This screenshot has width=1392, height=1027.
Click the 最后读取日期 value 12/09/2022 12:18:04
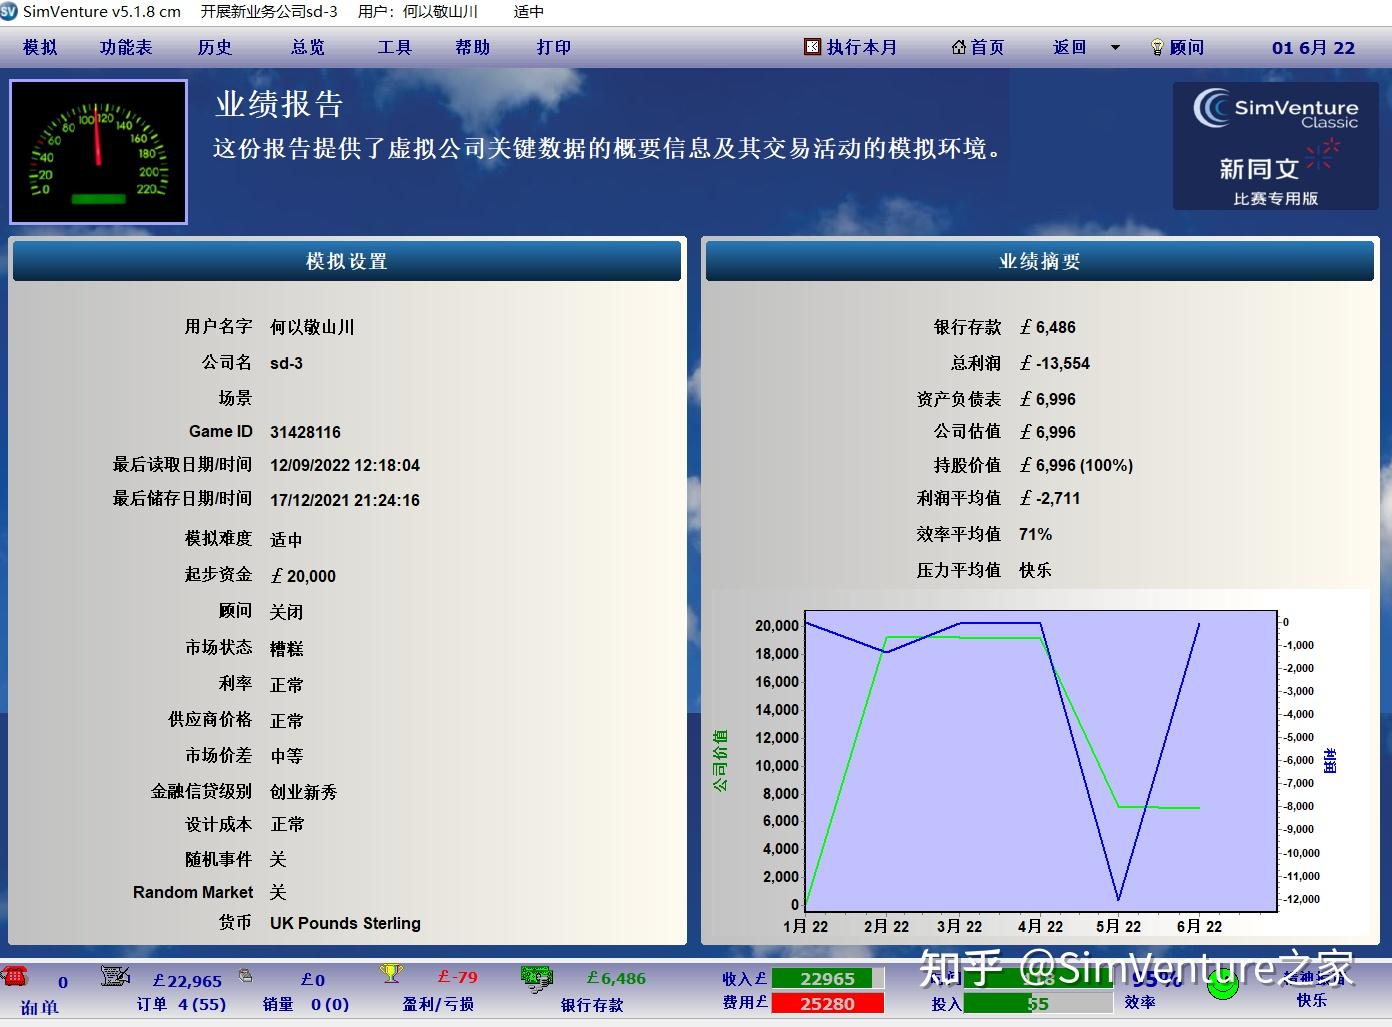click(345, 465)
